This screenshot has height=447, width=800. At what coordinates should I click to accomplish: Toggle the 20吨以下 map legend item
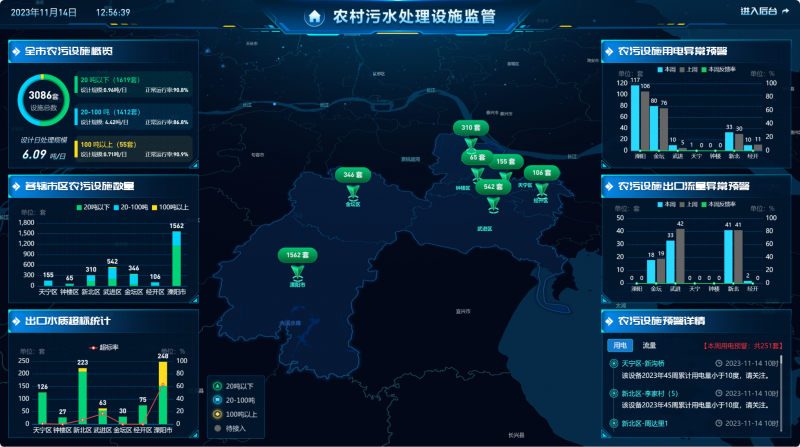click(x=239, y=386)
